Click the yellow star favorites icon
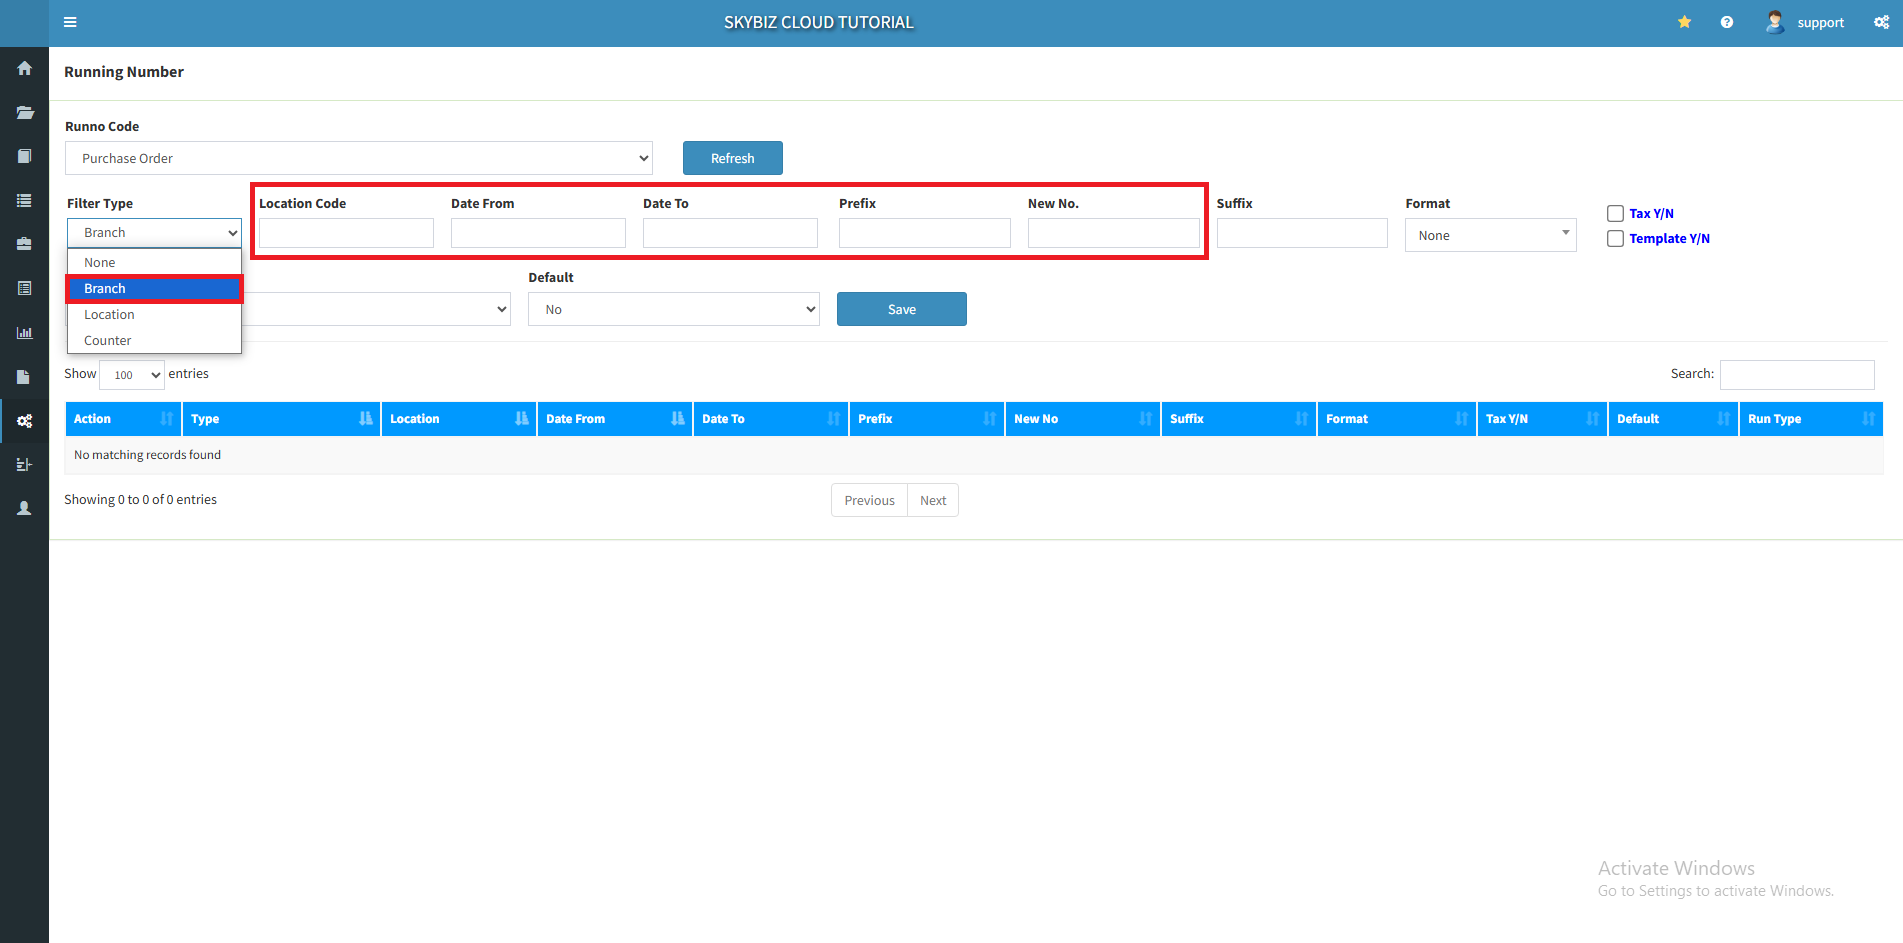This screenshot has height=943, width=1903. [x=1684, y=22]
